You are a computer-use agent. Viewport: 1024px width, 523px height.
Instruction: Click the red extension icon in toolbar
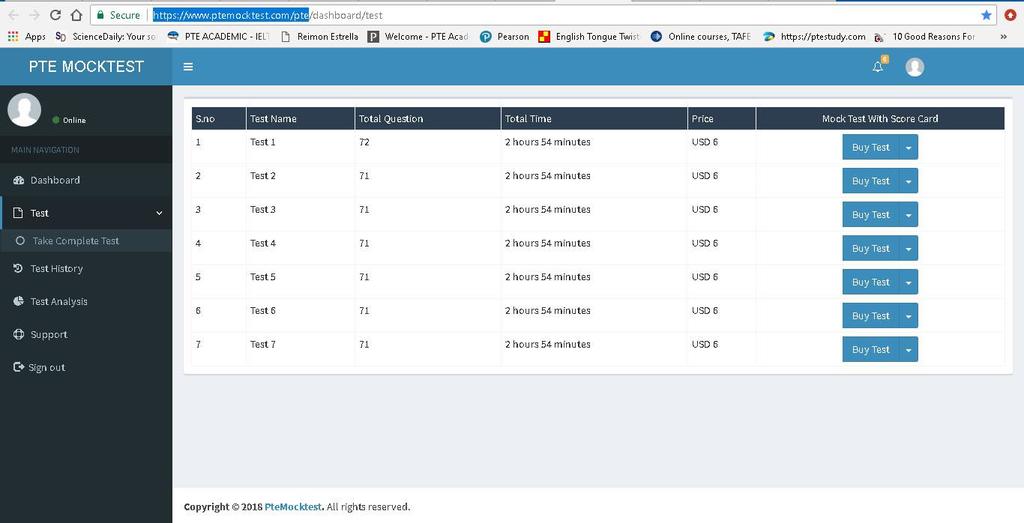pos(1010,15)
